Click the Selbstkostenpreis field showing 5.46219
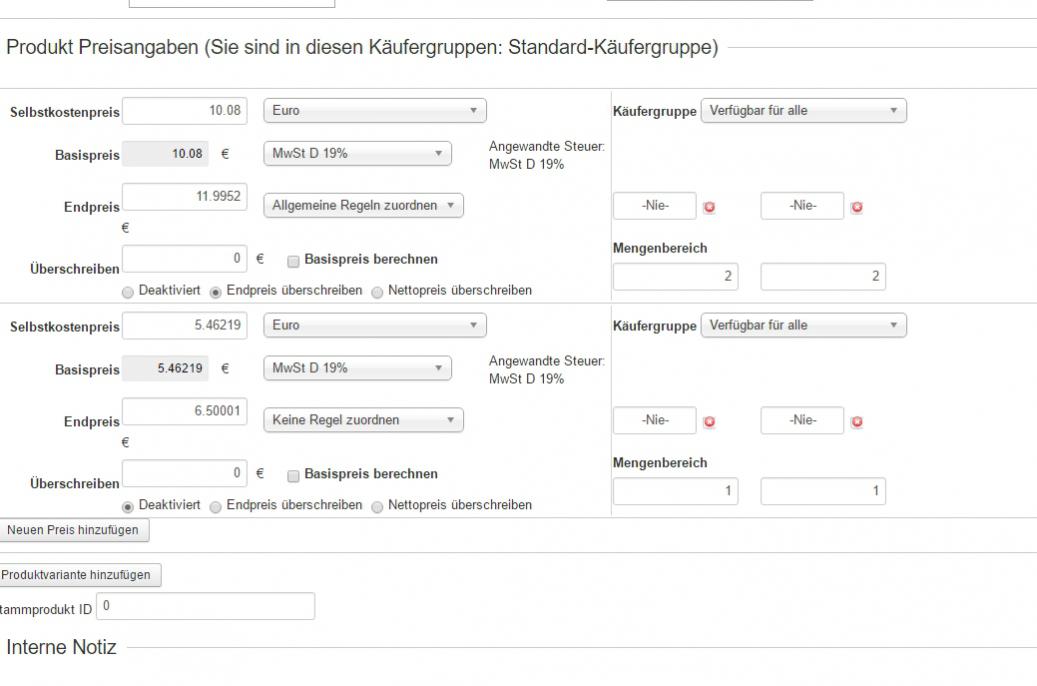1037x686 pixels. 184,325
